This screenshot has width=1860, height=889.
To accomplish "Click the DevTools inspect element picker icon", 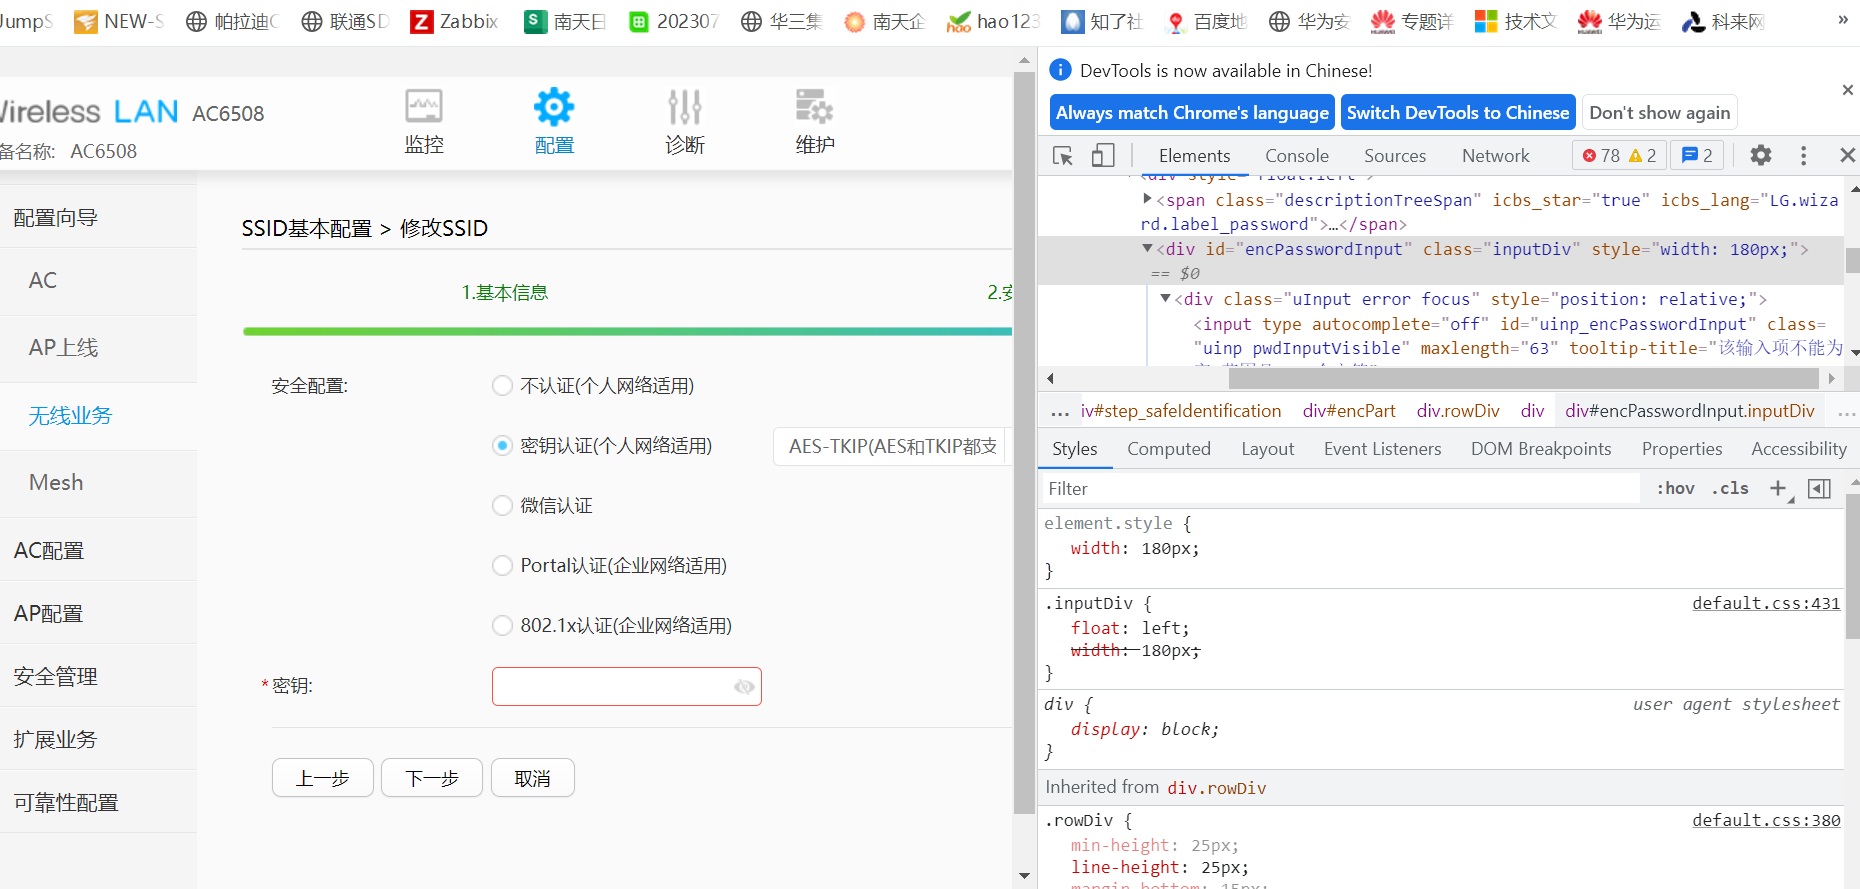I will 1063,156.
